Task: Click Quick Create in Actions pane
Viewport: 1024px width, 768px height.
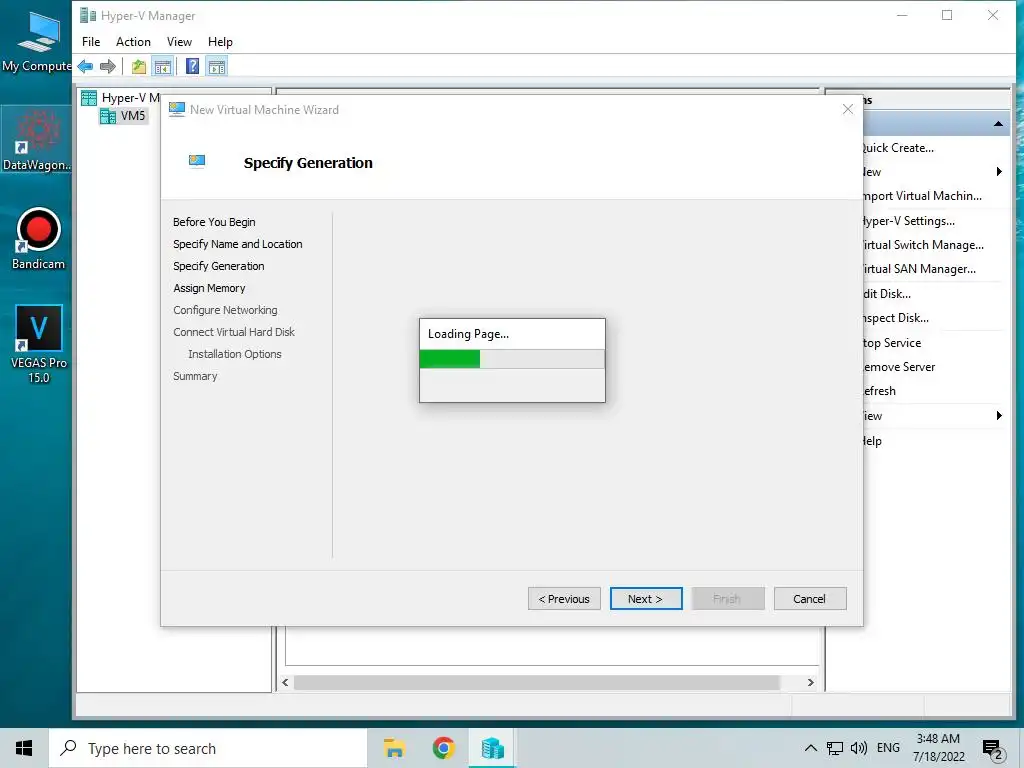Action: [897, 148]
